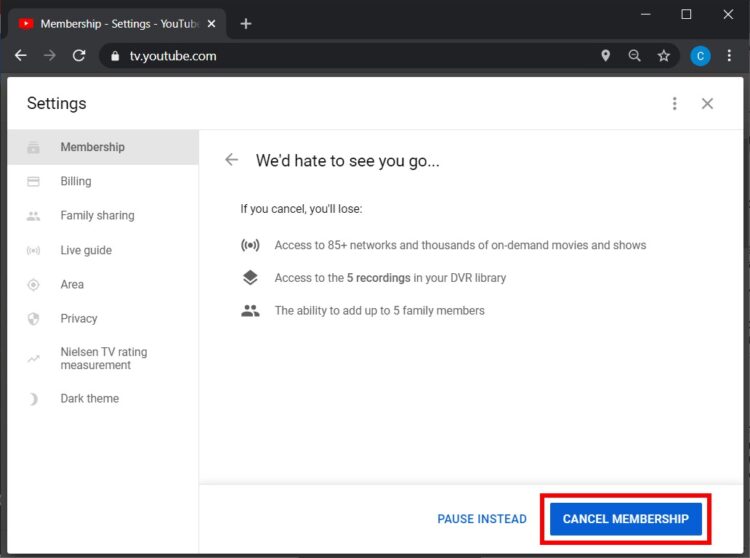Click the Settings dialog title
The height and width of the screenshot is (558, 750).
56,103
